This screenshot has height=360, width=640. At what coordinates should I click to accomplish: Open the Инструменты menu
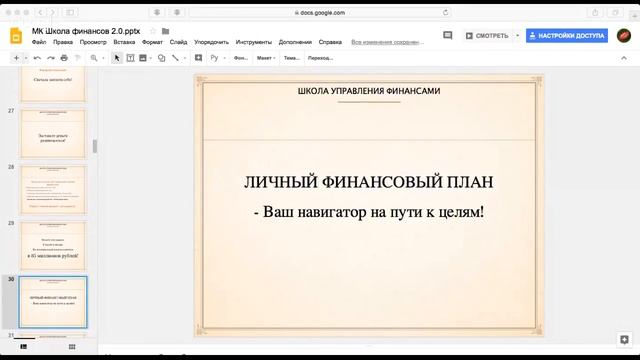(x=253, y=42)
